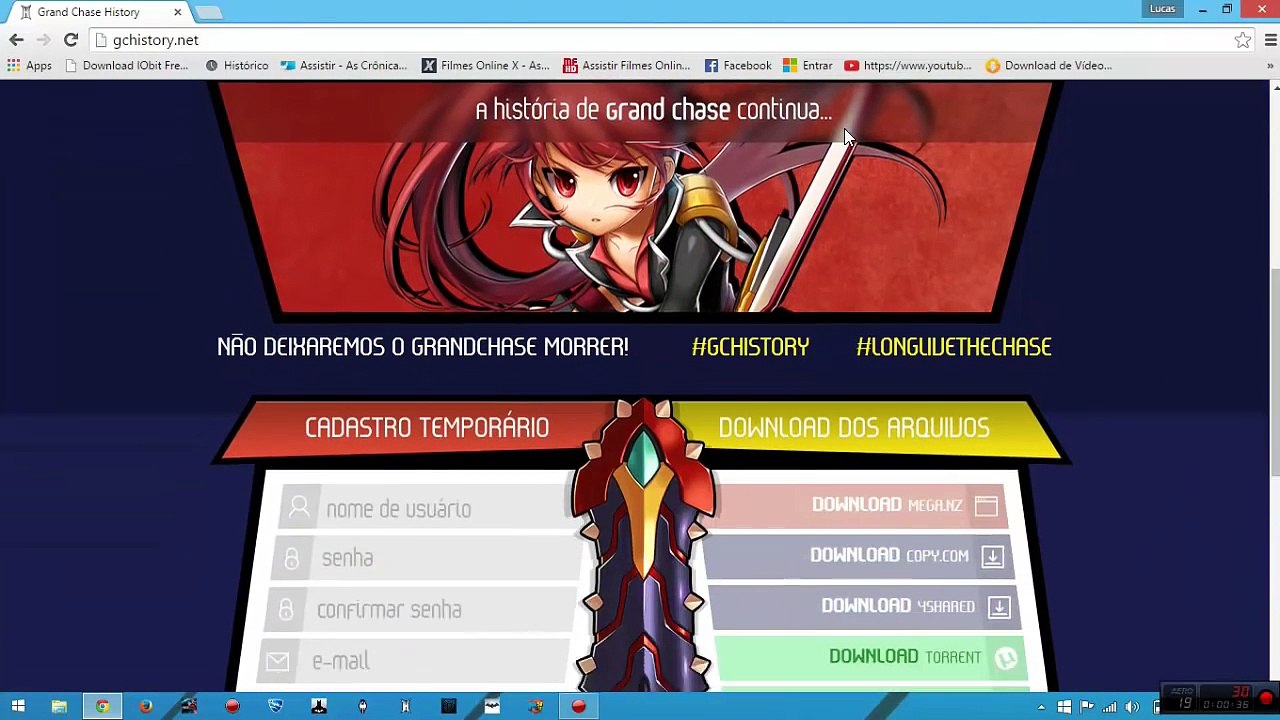Click the Download TORRENT button
The height and width of the screenshot is (720, 1280).
coord(870,657)
